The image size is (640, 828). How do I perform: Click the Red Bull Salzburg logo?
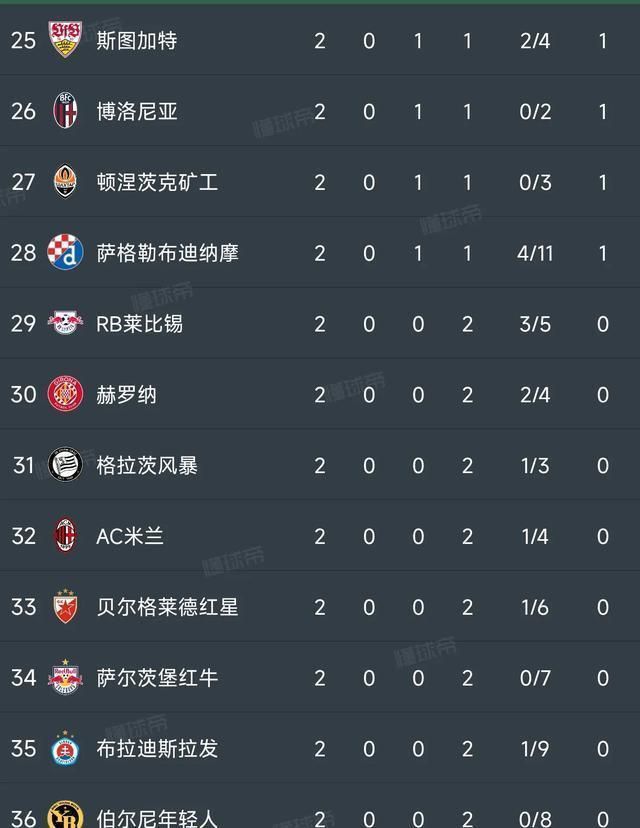tap(65, 677)
